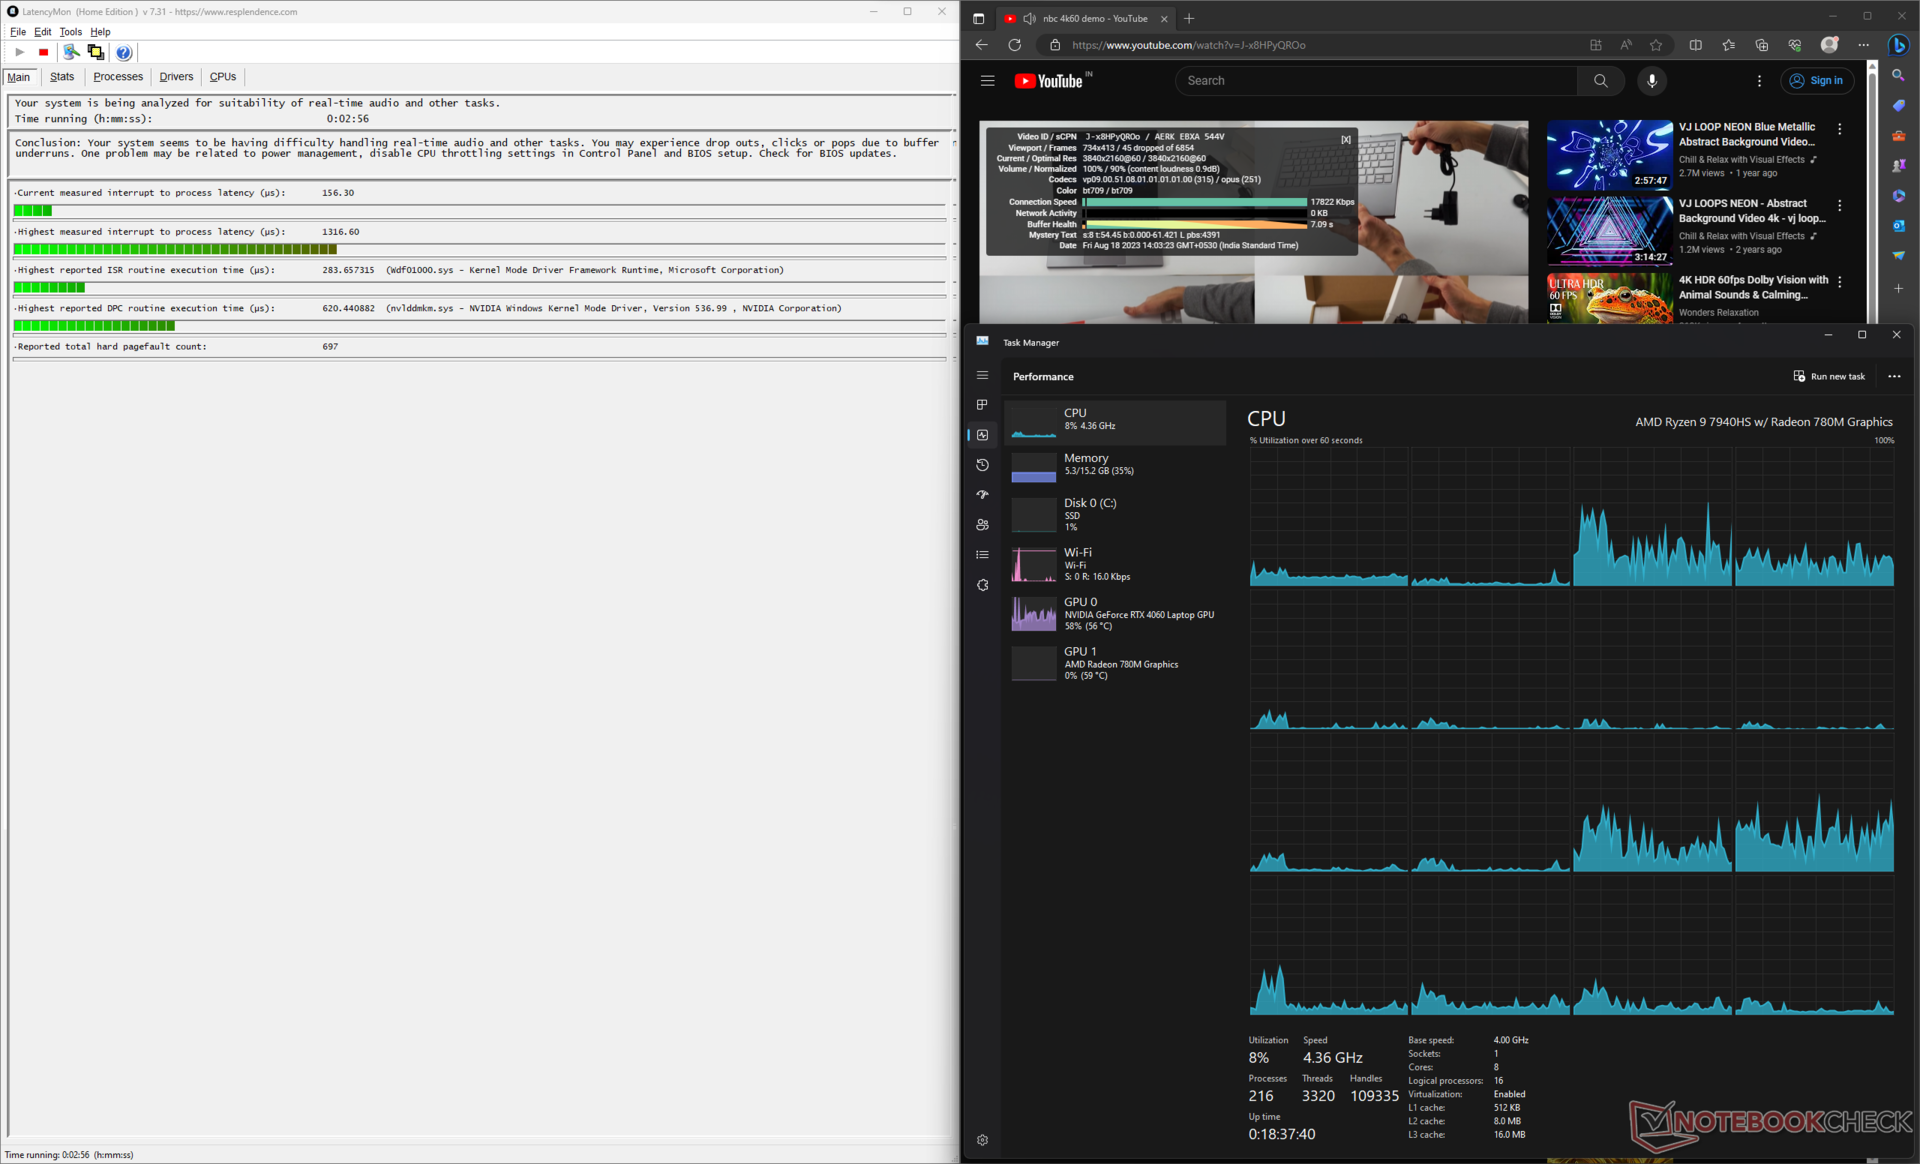Switch to the Drivers tab
This screenshot has width=1920, height=1164.
(176, 77)
